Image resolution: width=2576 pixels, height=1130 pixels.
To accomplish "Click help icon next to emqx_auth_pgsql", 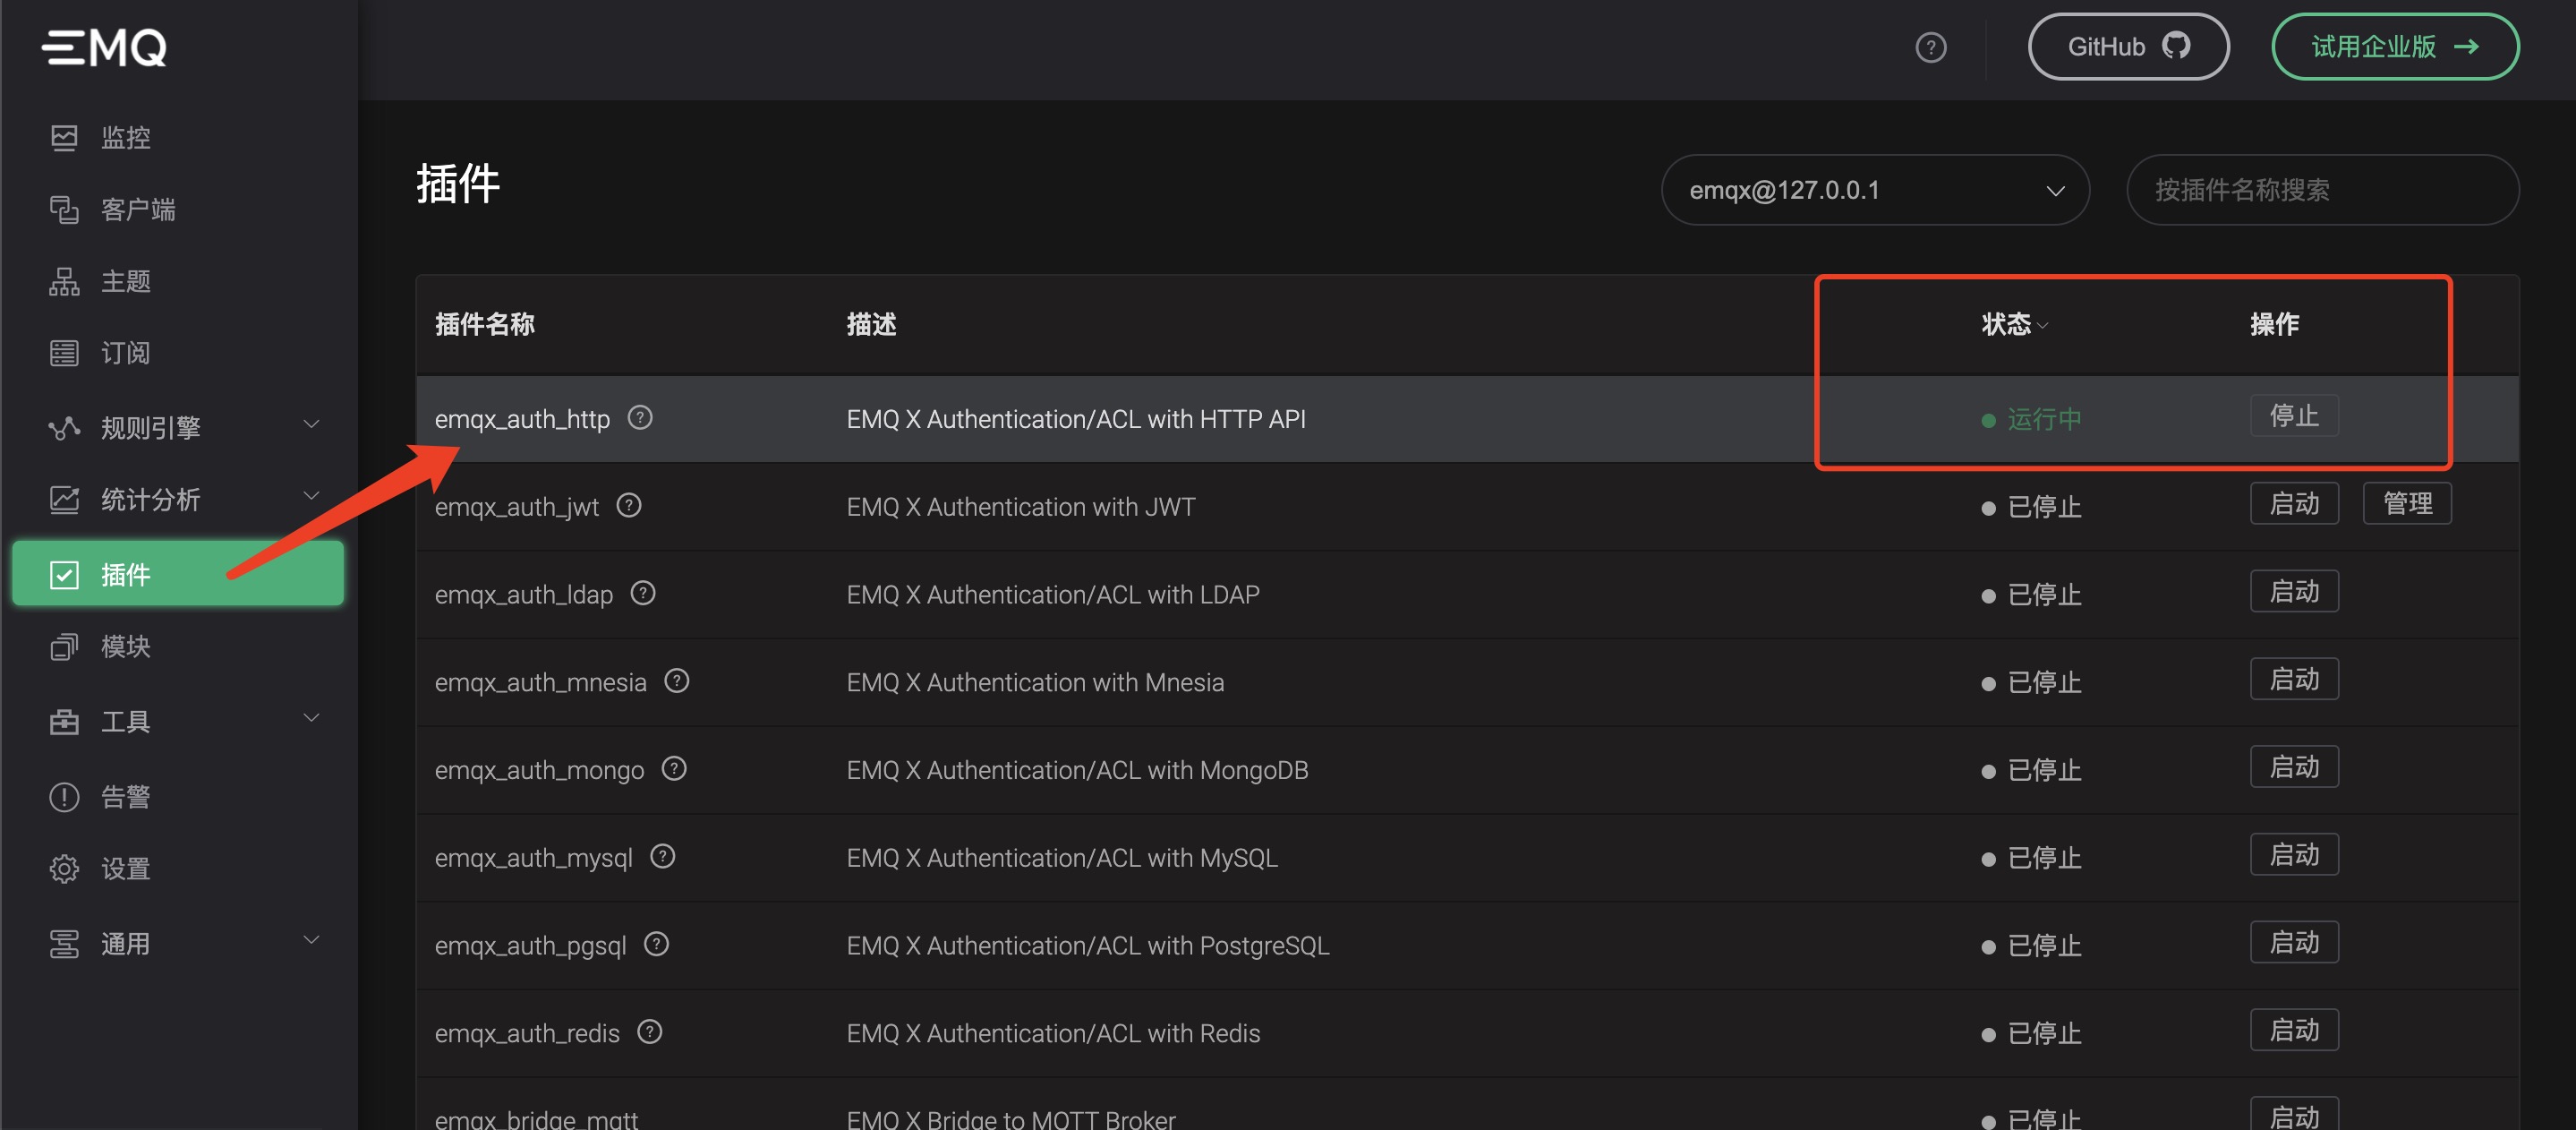I will point(656,944).
